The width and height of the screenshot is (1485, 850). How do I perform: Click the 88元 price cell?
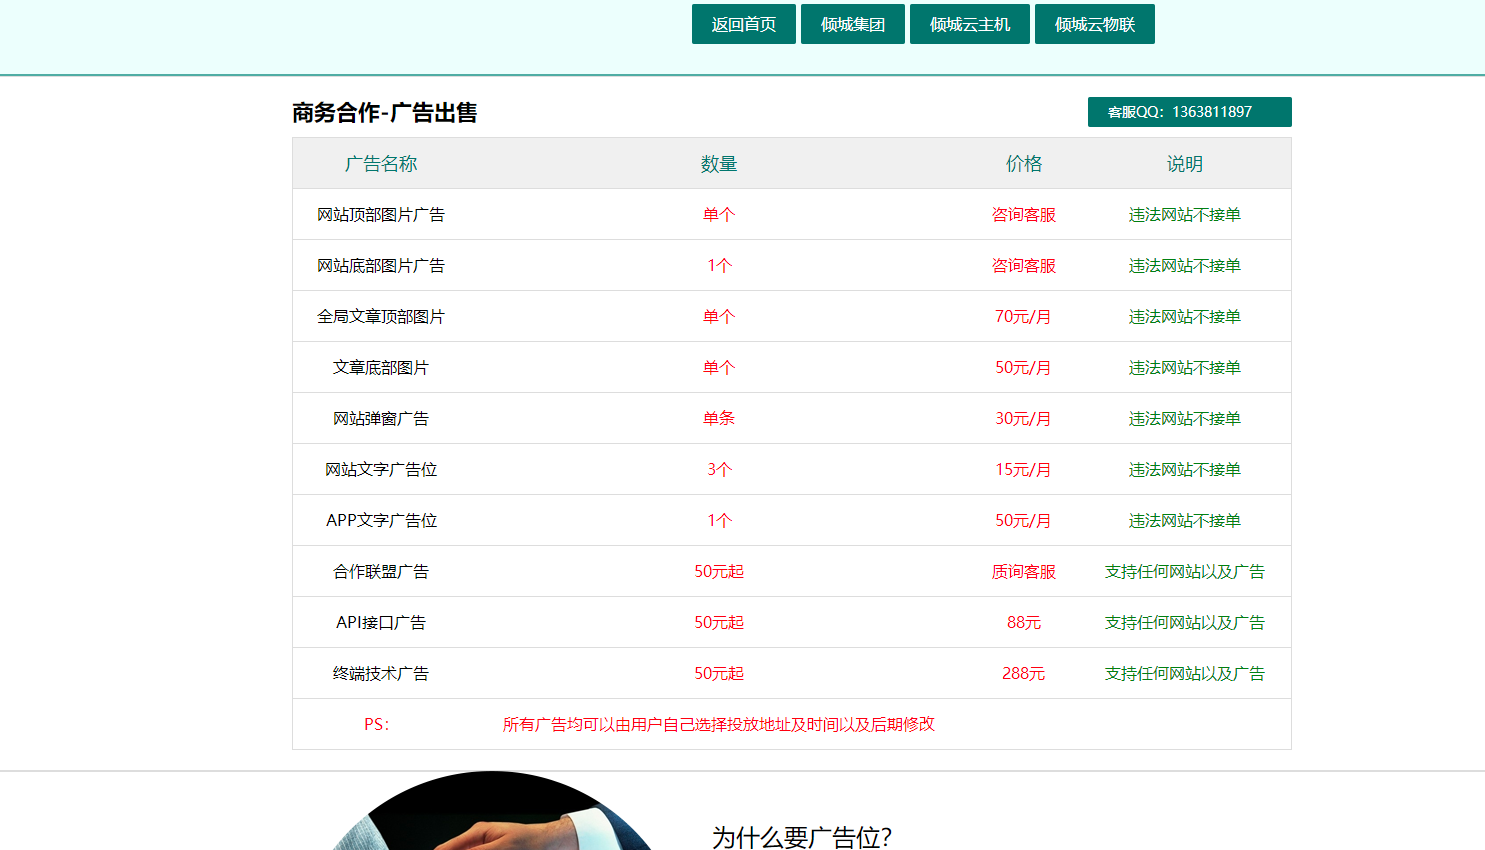pos(1024,623)
